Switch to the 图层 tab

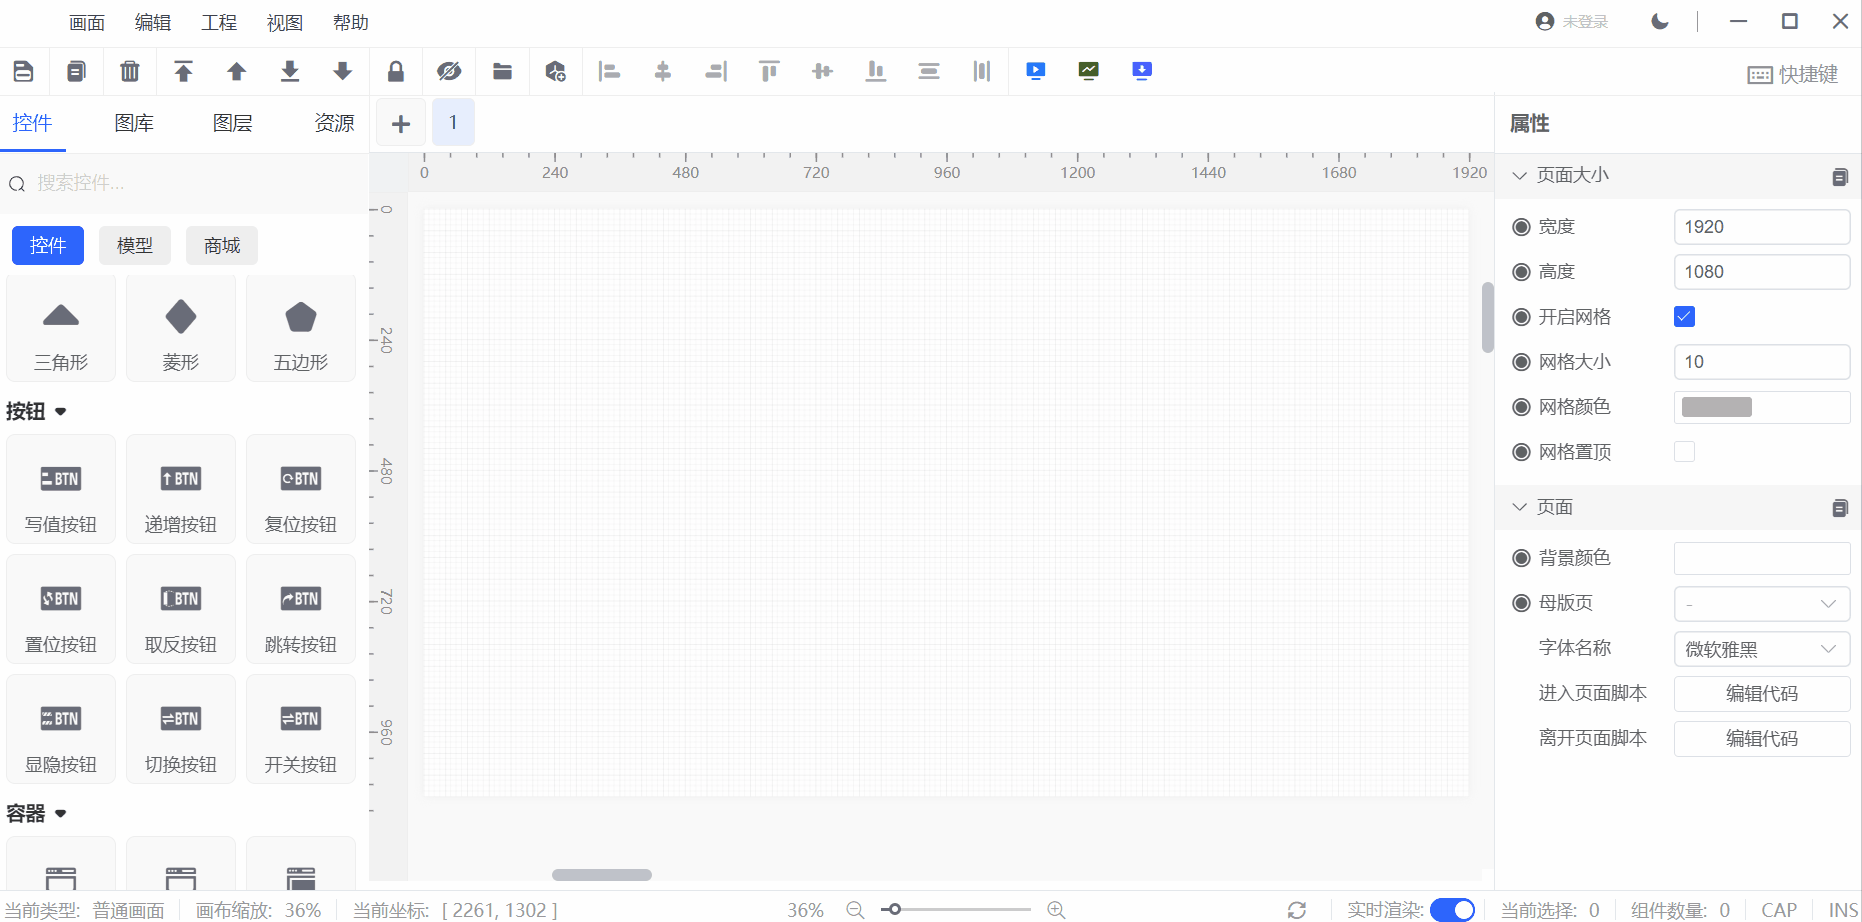coord(232,123)
